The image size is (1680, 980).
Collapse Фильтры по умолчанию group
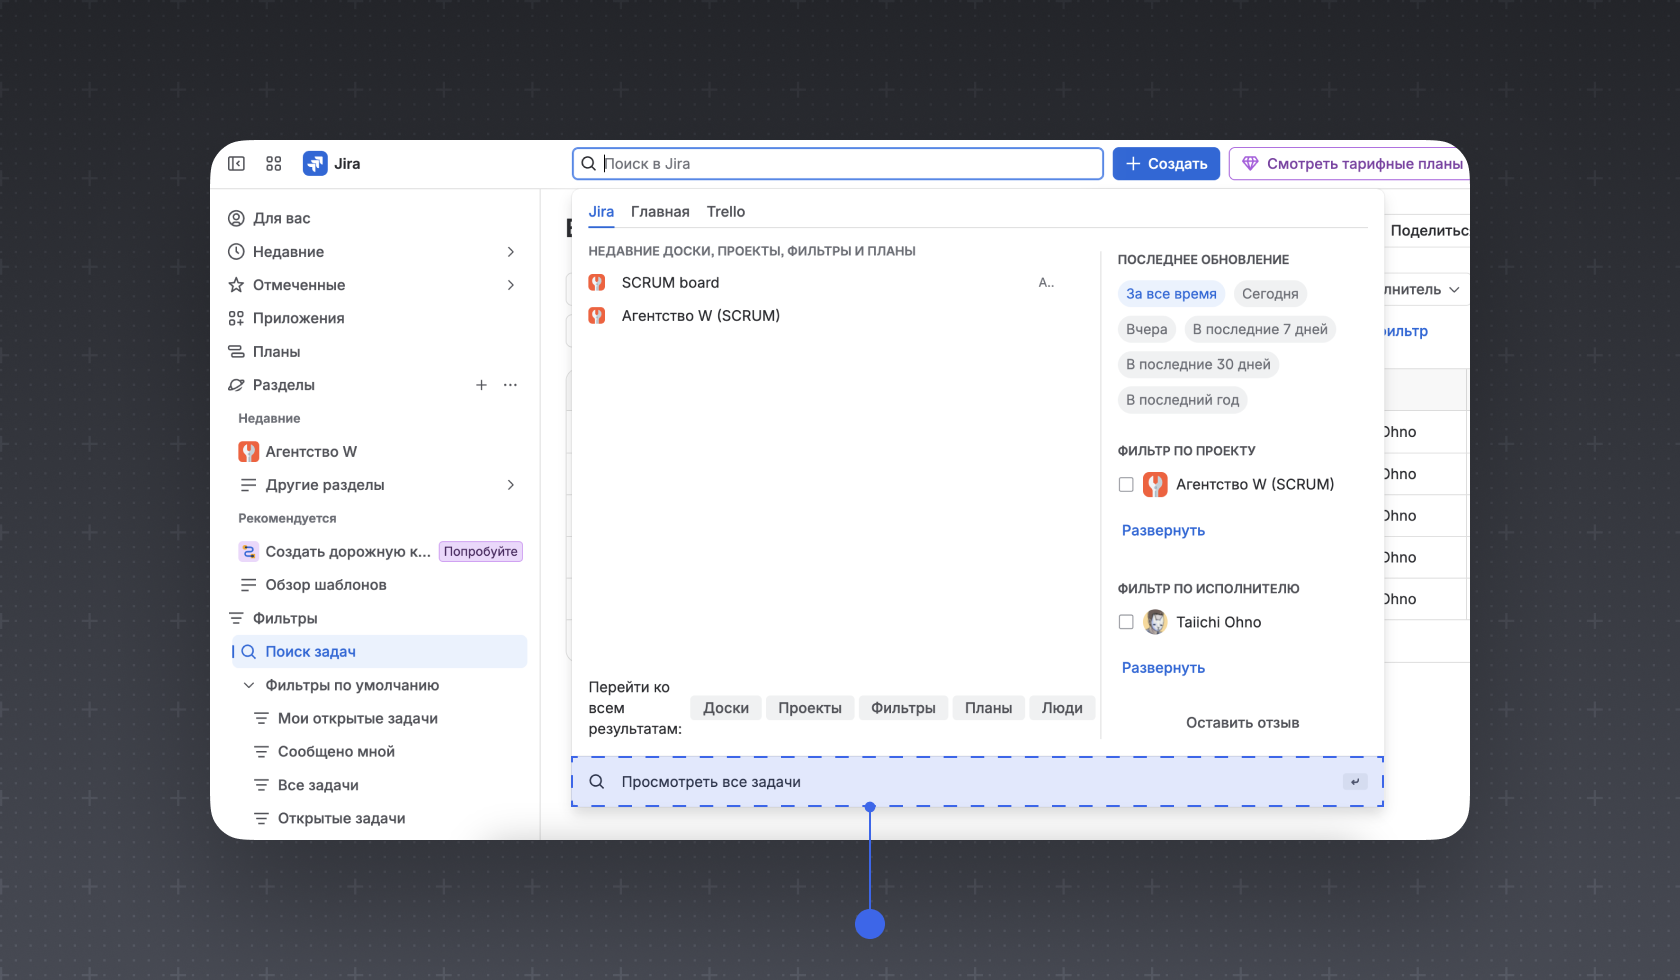[x=249, y=685]
